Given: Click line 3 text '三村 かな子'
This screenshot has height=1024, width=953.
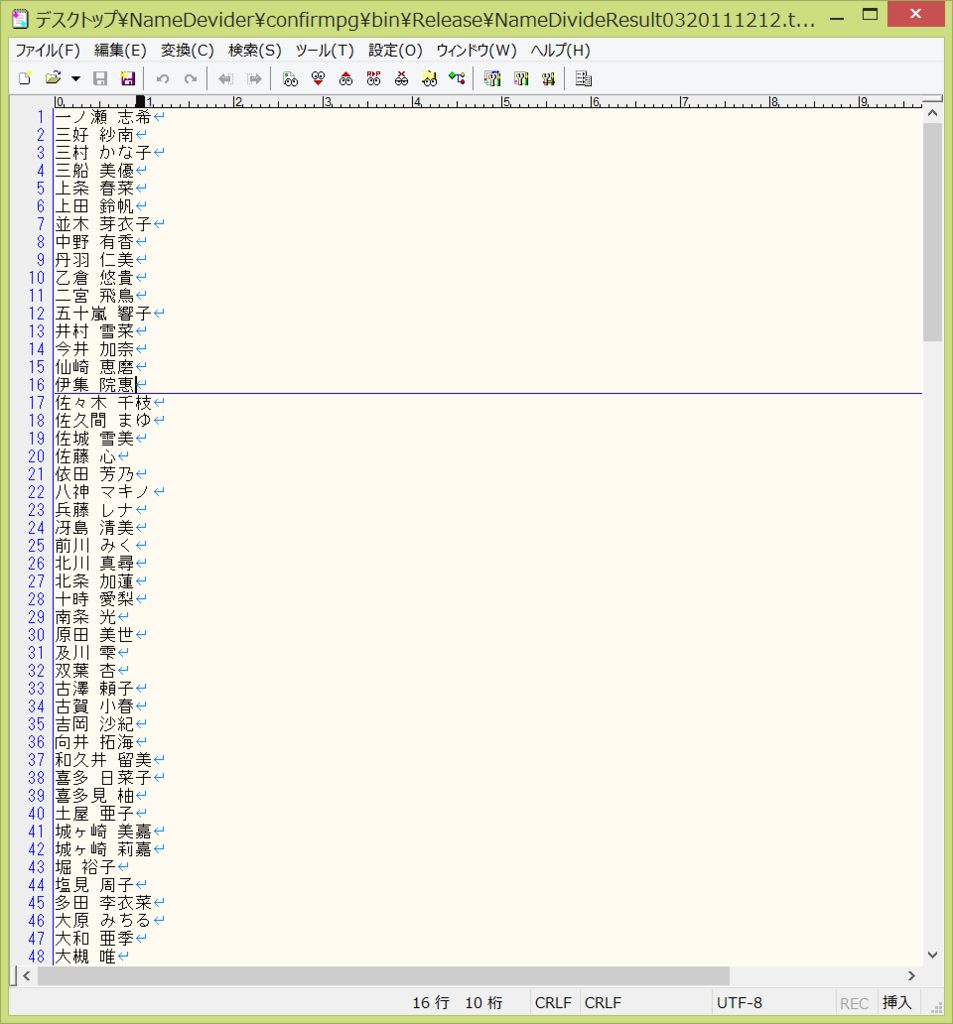Looking at the screenshot, I should coord(103,153).
